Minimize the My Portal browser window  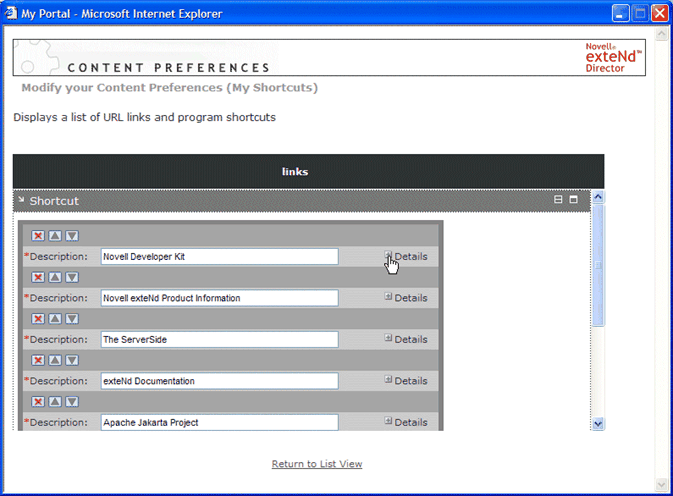pos(620,13)
